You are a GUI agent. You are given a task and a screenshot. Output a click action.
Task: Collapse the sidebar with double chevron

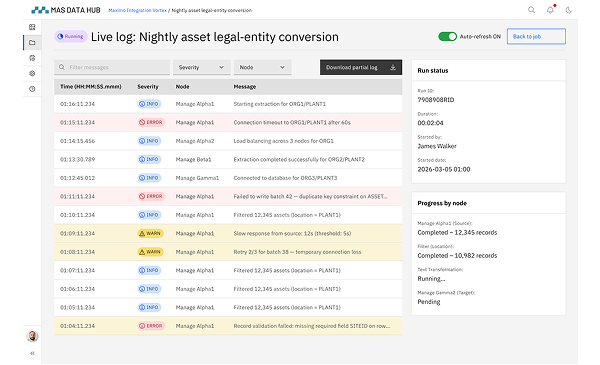[32, 353]
